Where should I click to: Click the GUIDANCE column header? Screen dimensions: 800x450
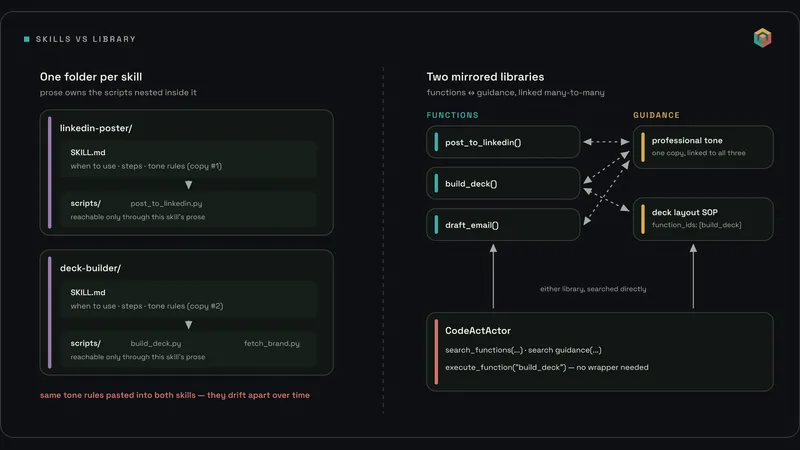656,115
